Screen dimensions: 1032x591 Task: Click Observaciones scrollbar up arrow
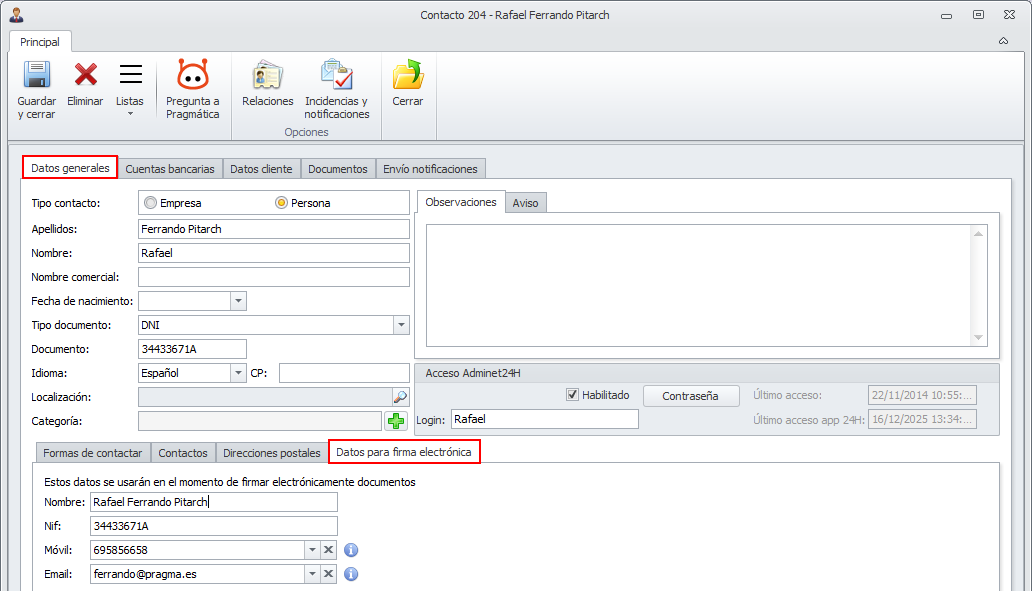pos(979,234)
